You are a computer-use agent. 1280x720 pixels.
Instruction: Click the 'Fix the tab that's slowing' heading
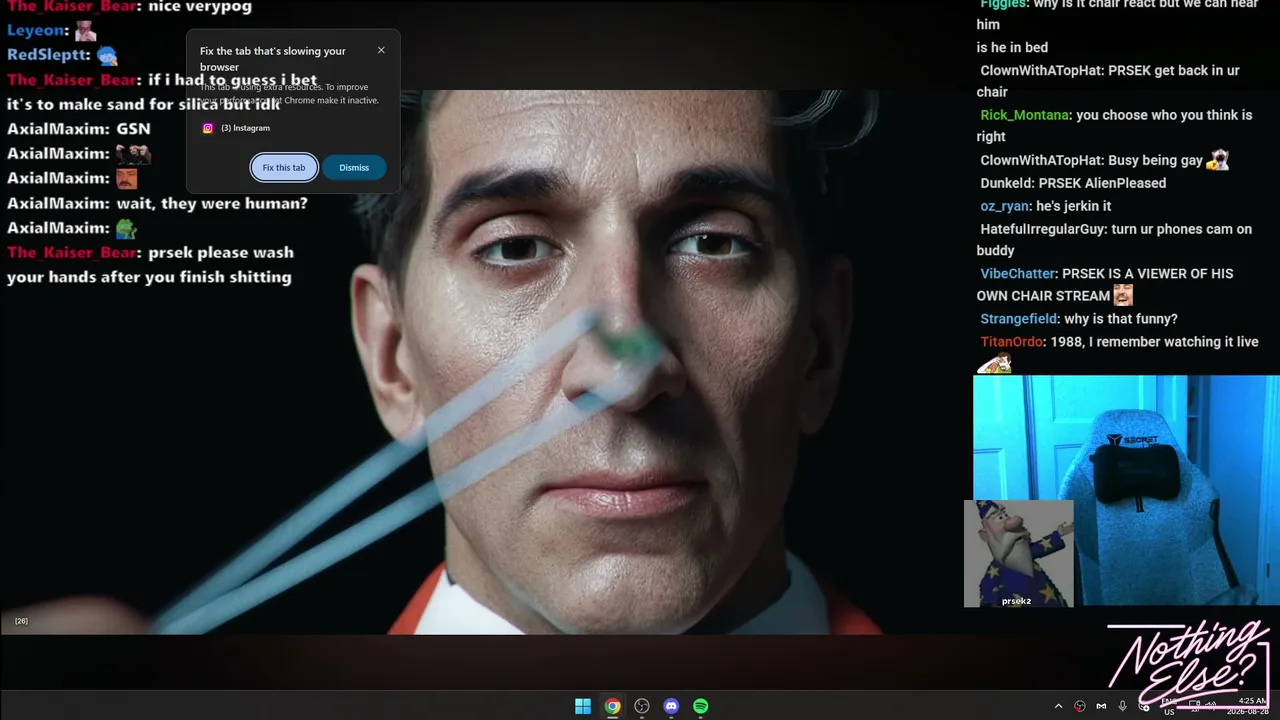coord(273,59)
